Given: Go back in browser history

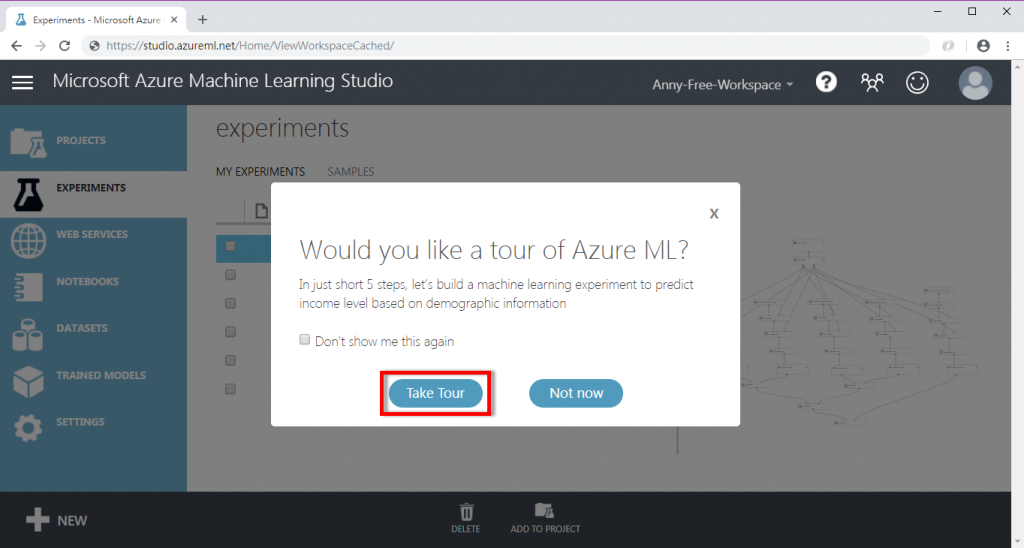Looking at the screenshot, I should click(x=16, y=46).
